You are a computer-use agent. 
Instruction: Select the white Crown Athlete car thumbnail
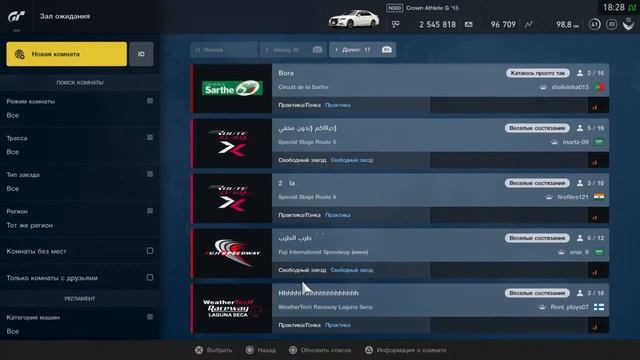[x=354, y=19]
